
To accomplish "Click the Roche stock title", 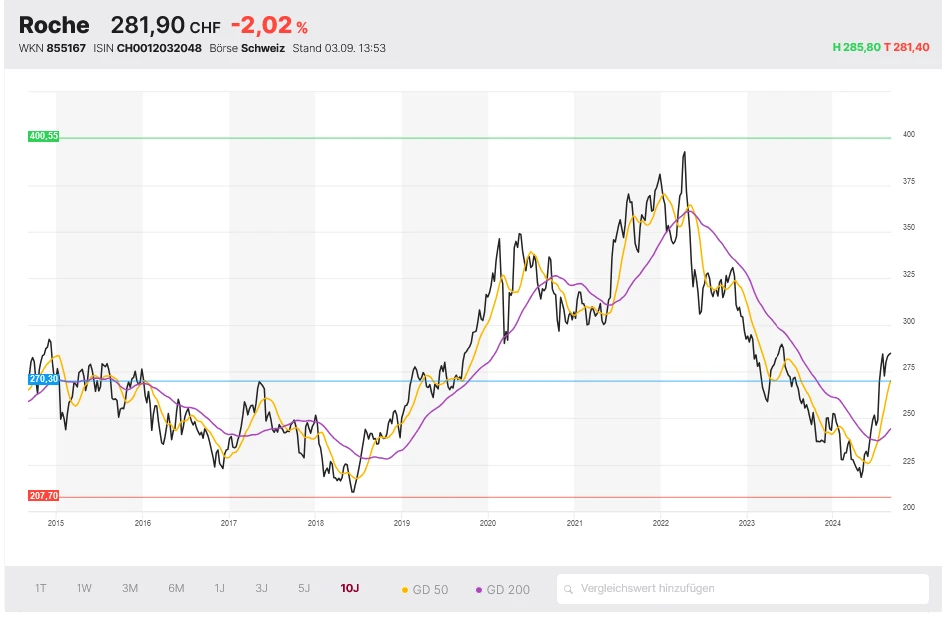I will click(54, 25).
